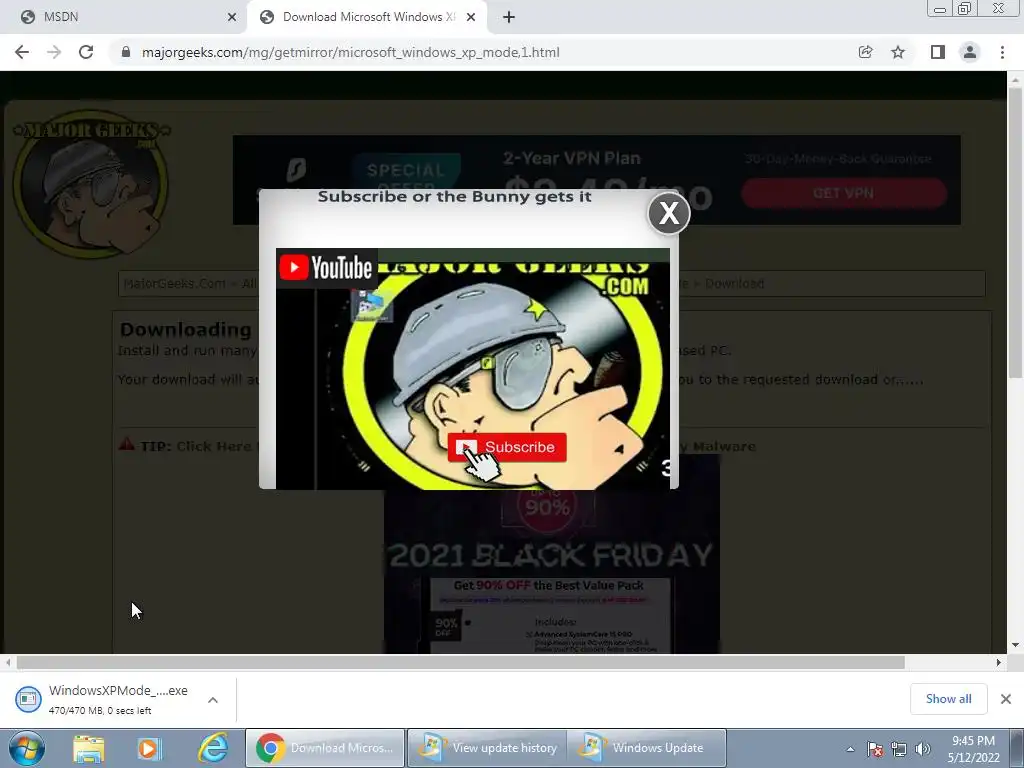Viewport: 1024px width, 768px height.
Task: Click the Subscribe or the Bunny title
Action: pyautogui.click(x=455, y=197)
